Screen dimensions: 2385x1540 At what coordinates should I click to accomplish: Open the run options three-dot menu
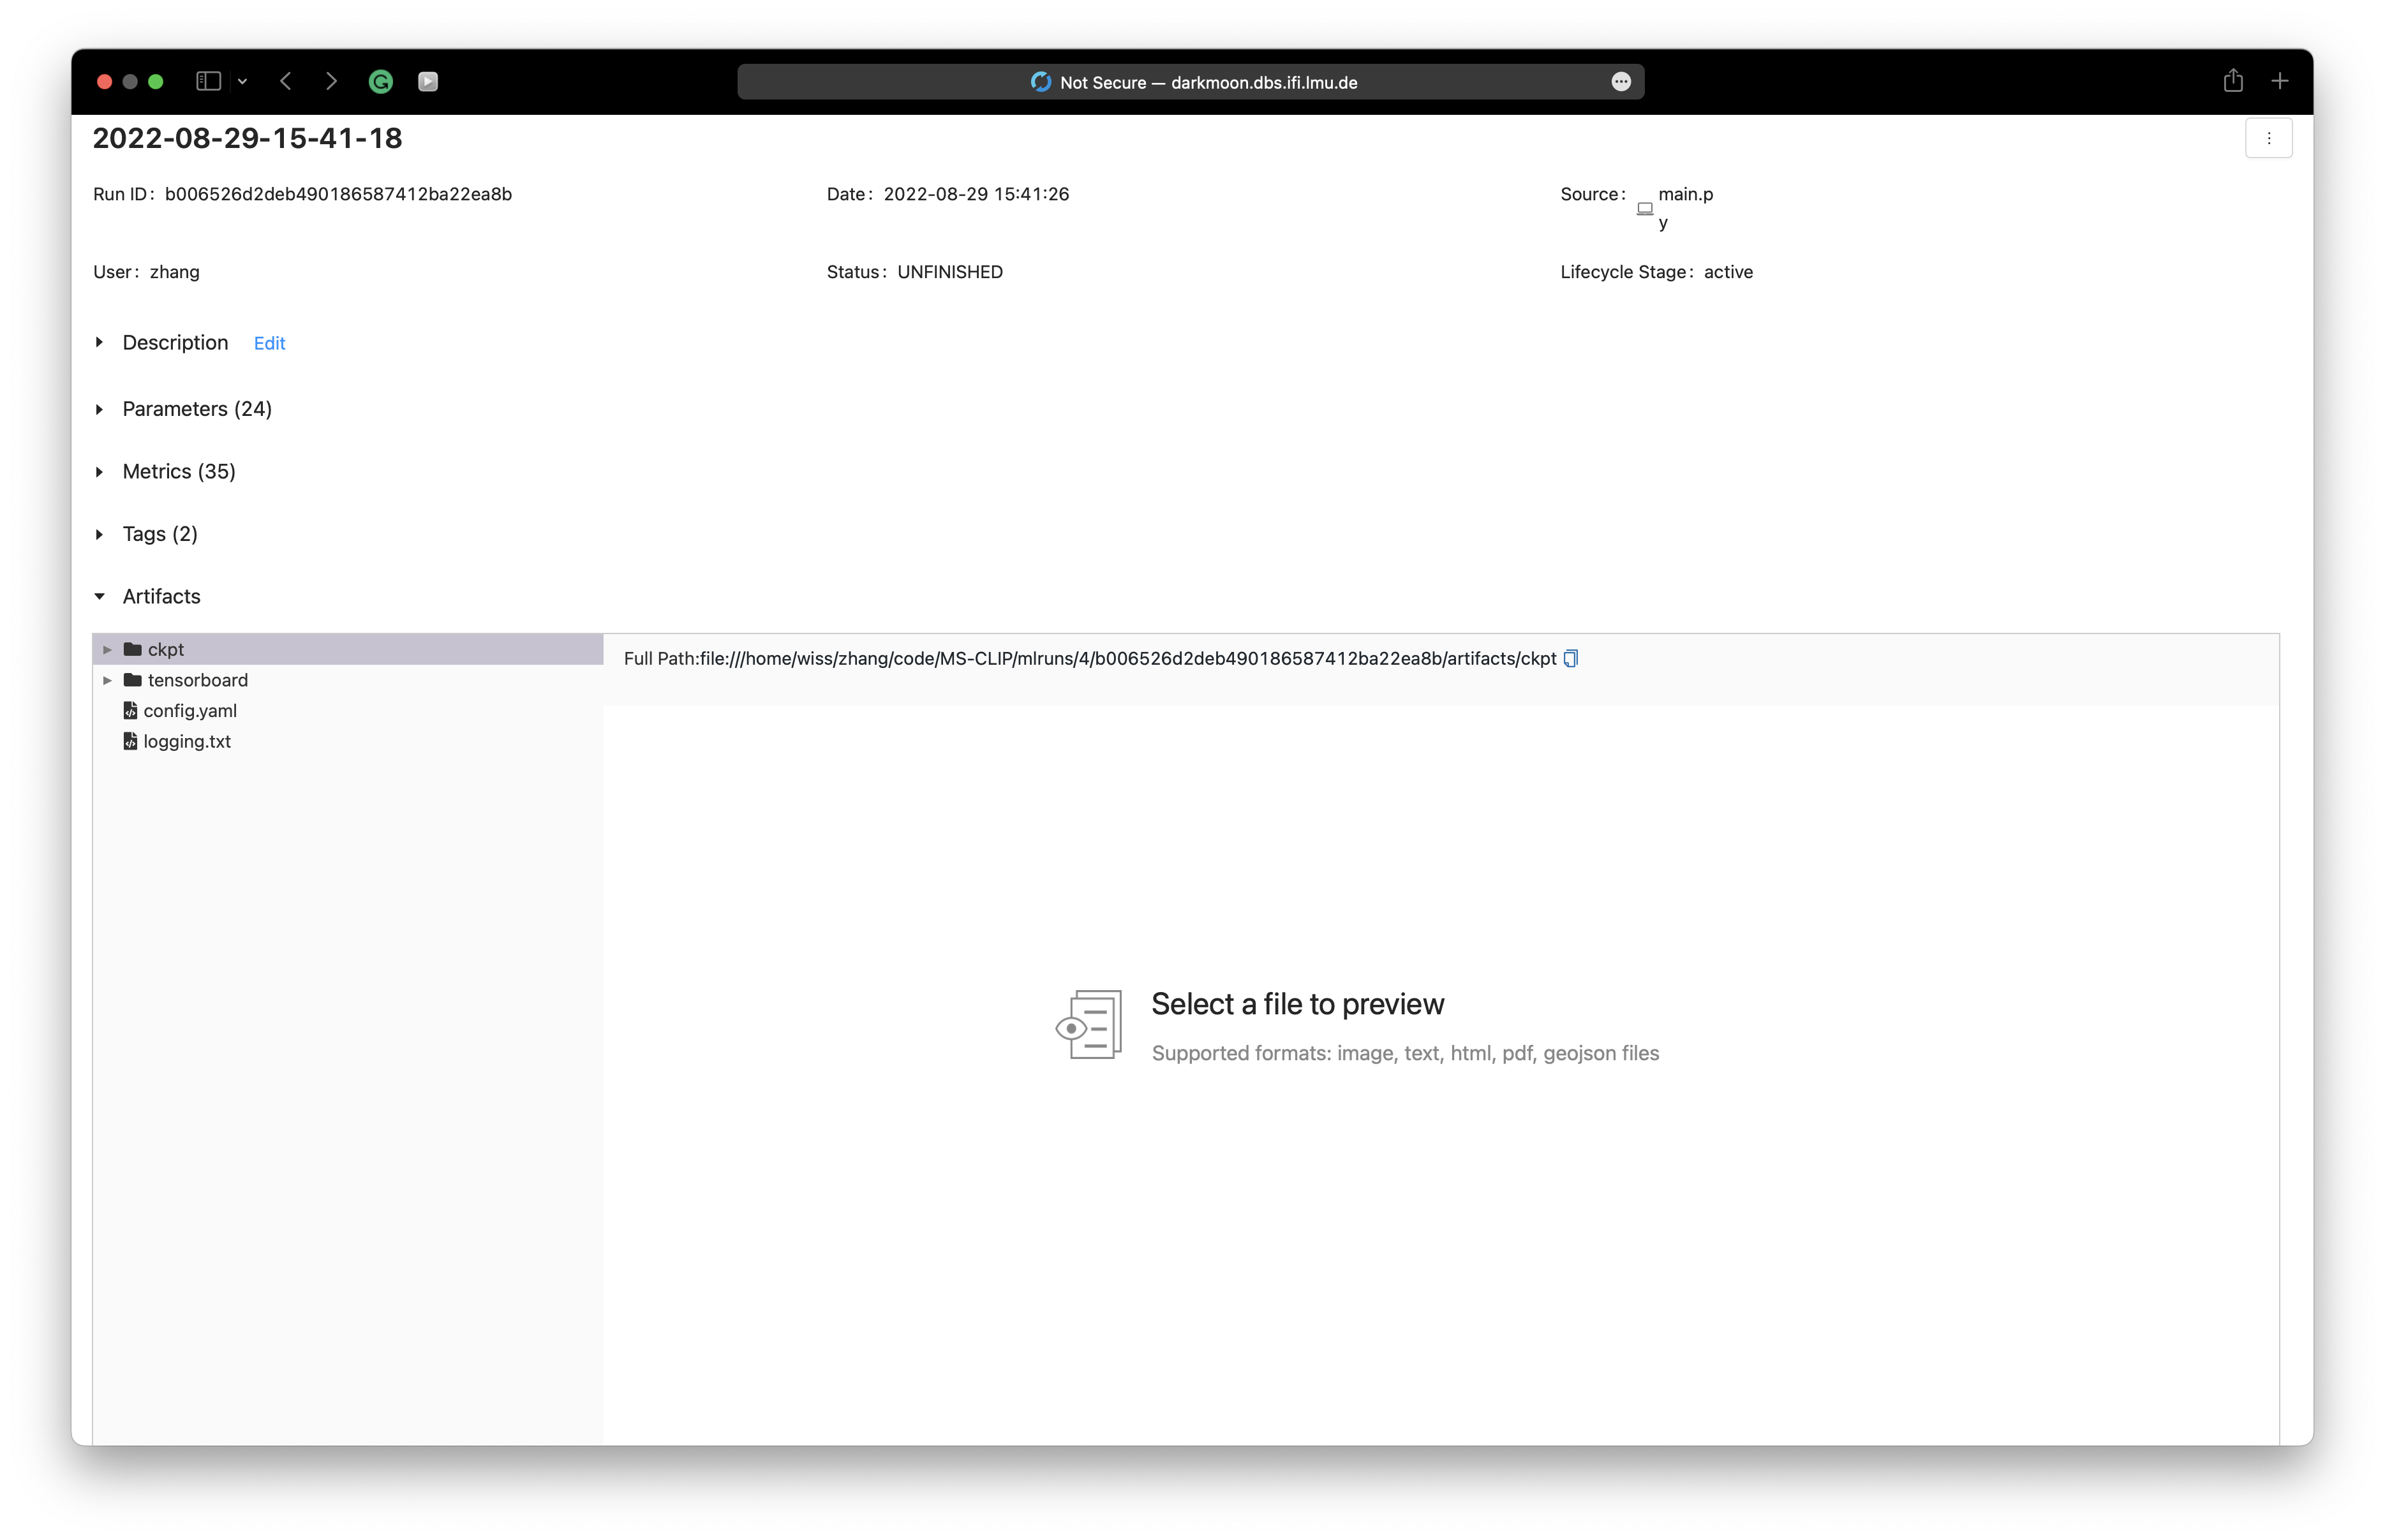pyautogui.click(x=2268, y=138)
